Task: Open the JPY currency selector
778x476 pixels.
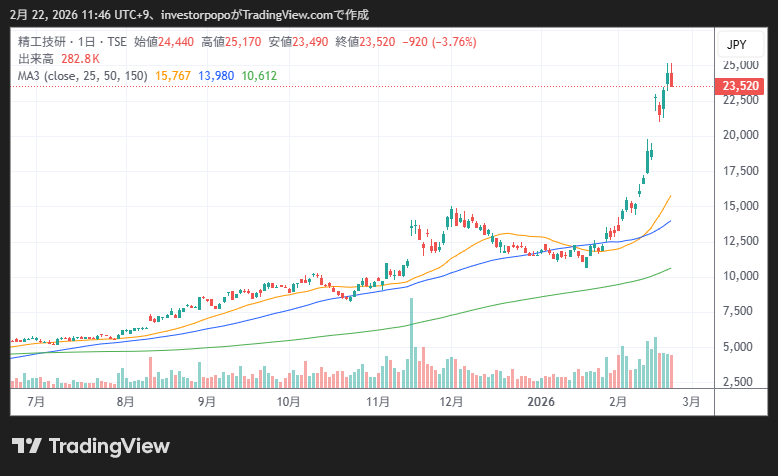Action: [x=736, y=45]
